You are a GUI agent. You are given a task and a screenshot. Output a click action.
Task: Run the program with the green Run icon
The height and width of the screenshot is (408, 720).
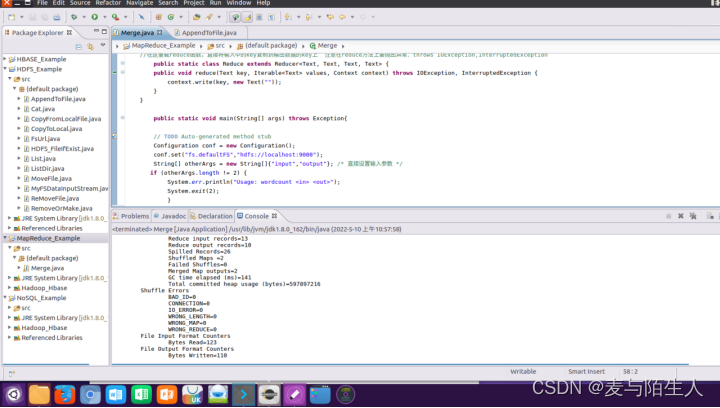[95, 17]
